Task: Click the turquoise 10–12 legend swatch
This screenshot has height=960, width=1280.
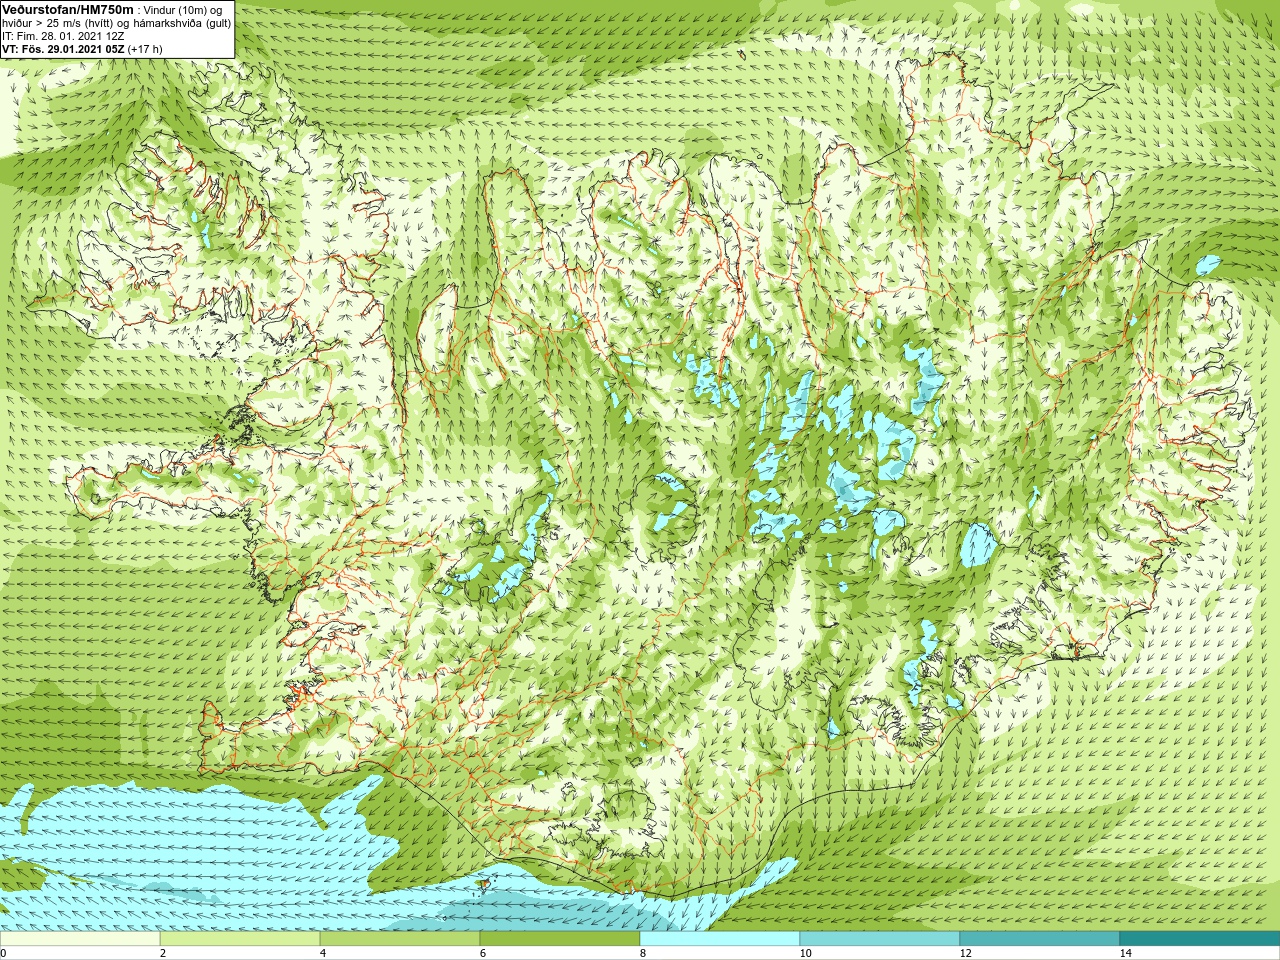Action: click(880, 939)
